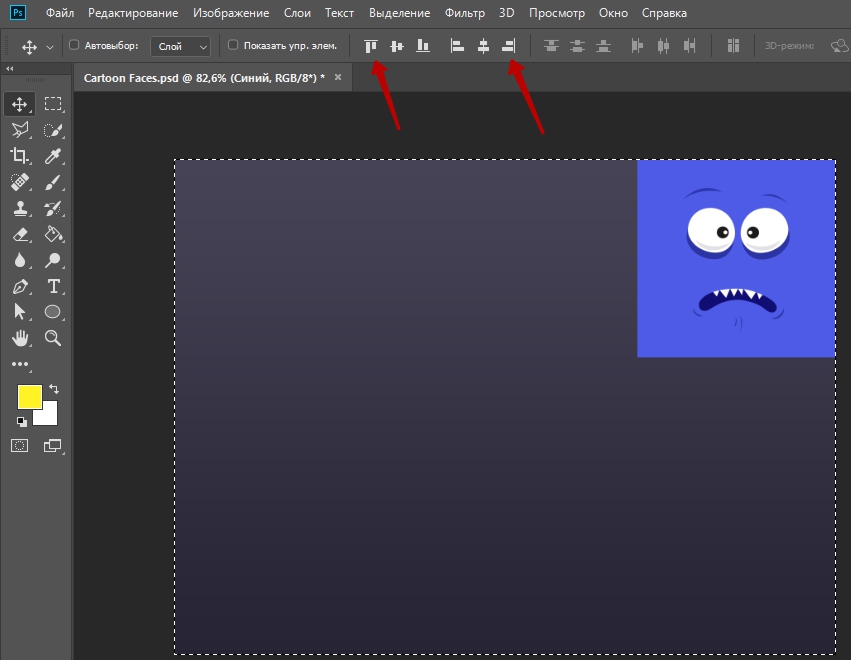The width and height of the screenshot is (851, 660).
Task: Open the Edit Toolbar three-dots menu
Action: [20, 364]
